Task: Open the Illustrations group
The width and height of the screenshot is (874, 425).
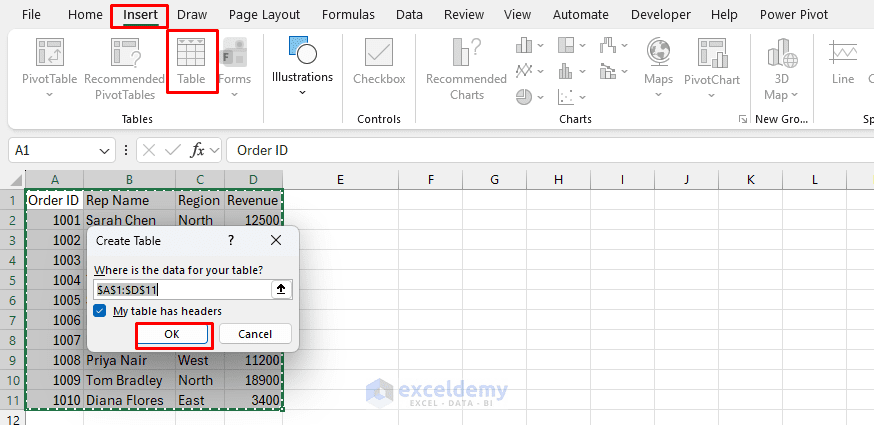Action: tap(302, 66)
